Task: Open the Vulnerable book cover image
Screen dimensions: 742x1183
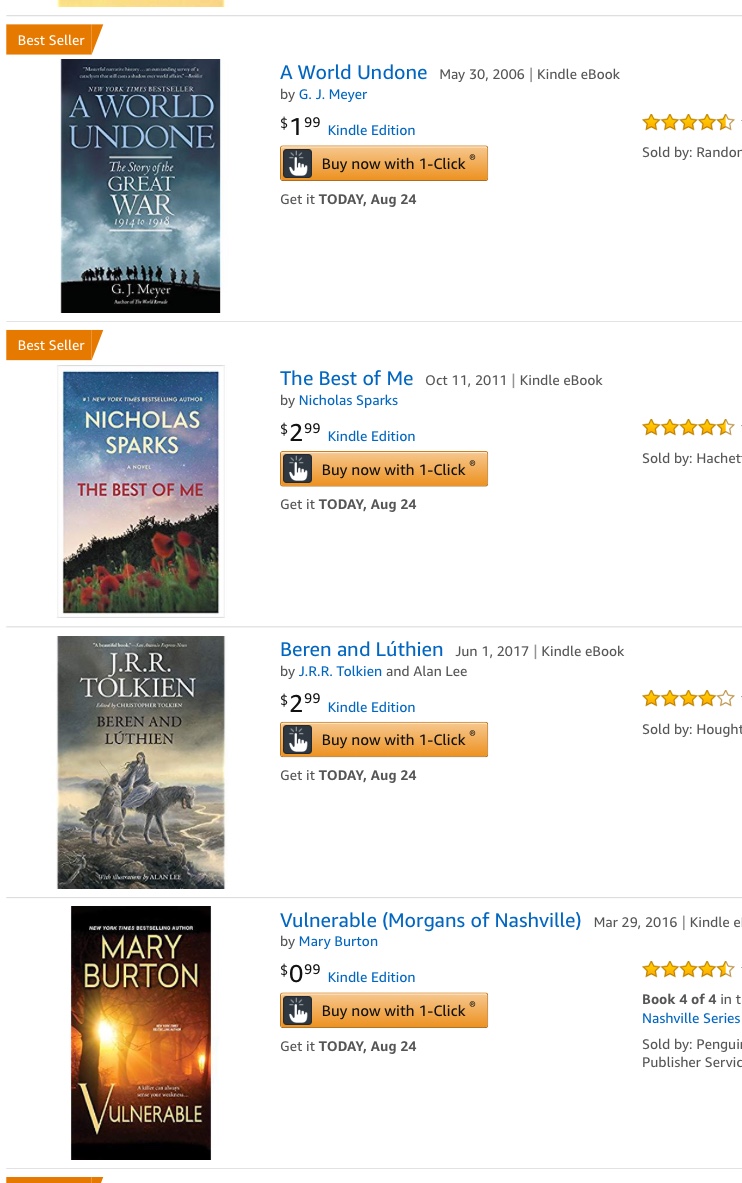Action: (x=141, y=1032)
